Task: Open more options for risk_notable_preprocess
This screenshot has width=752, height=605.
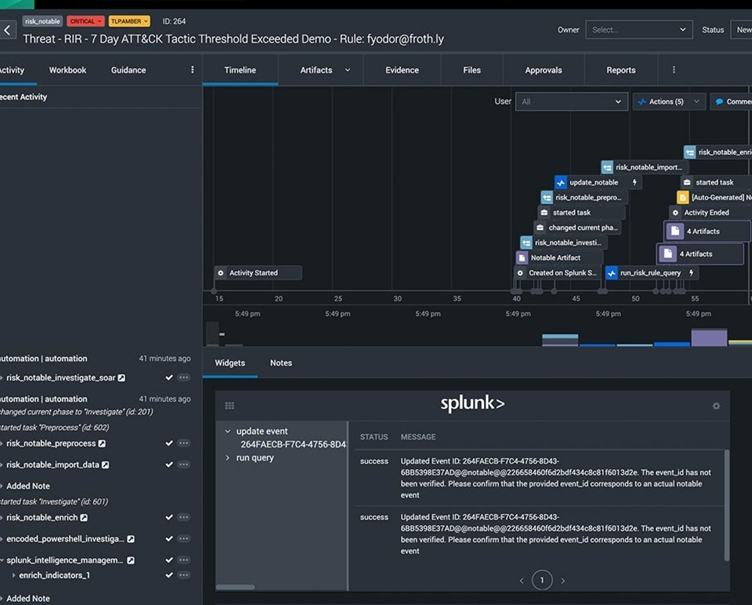Action: pyautogui.click(x=183, y=443)
